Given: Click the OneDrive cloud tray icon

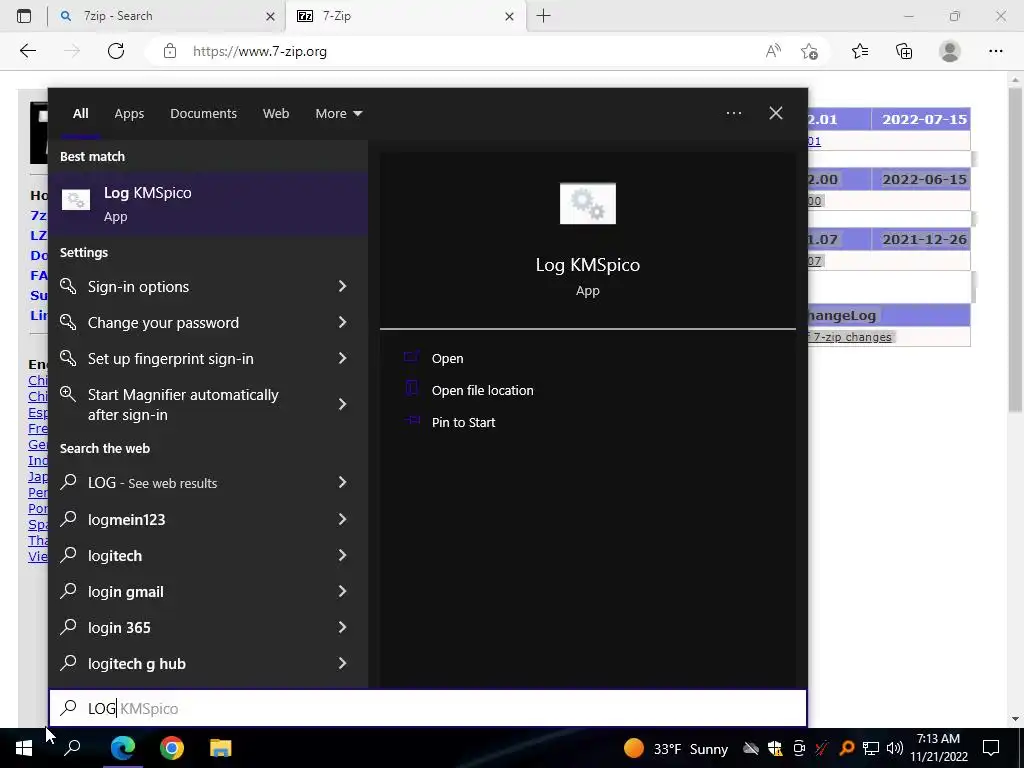Looking at the screenshot, I should pos(750,748).
